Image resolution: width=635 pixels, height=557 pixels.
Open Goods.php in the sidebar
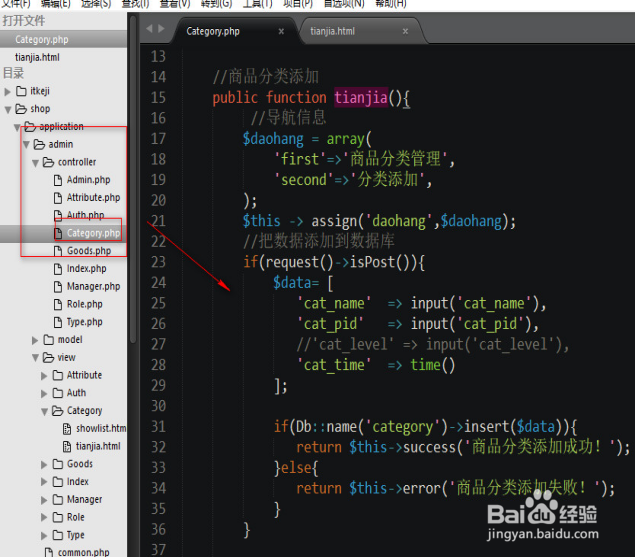point(89,251)
